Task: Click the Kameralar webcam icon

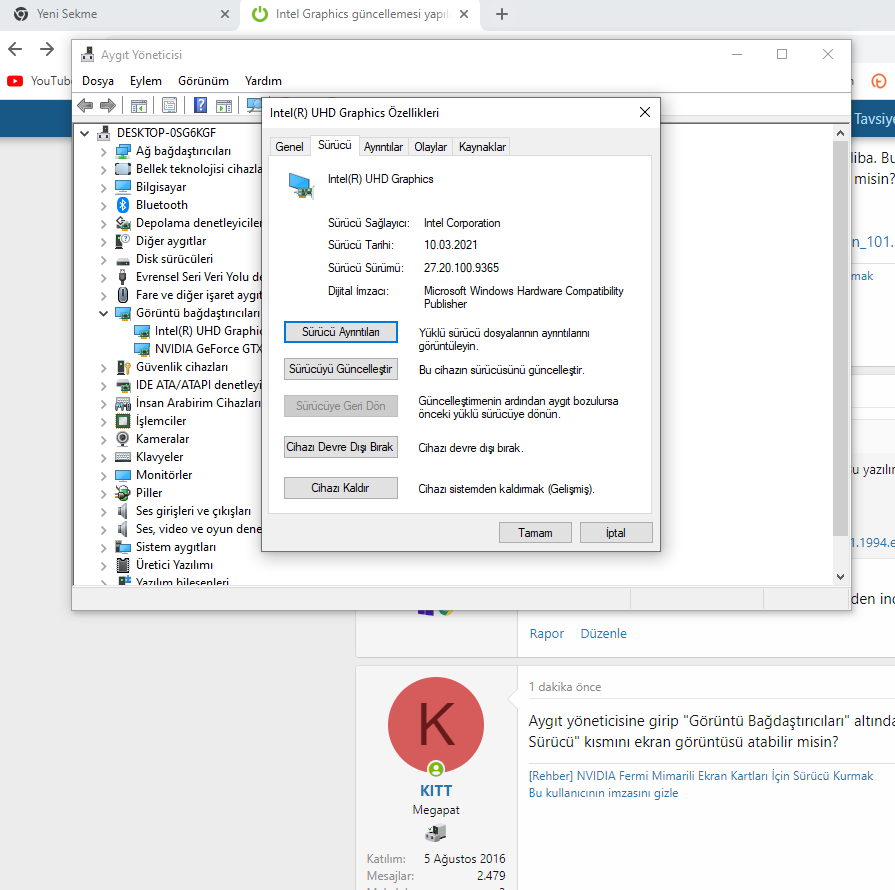Action: (123, 439)
